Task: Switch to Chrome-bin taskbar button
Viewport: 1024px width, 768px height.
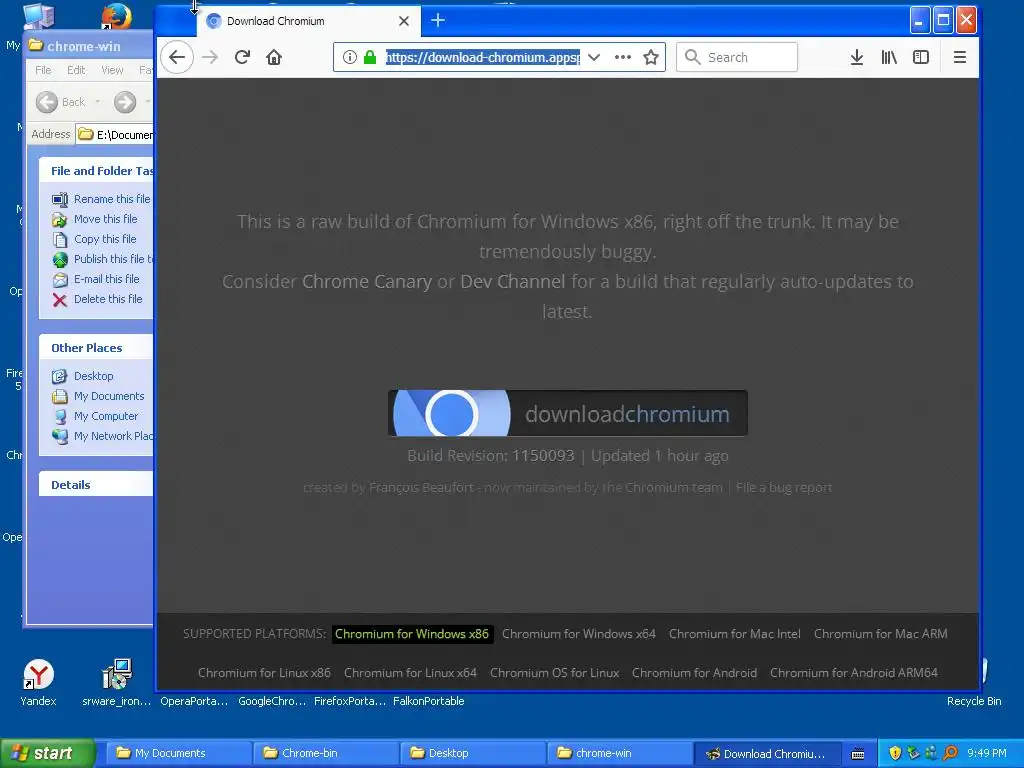Action: coord(325,754)
